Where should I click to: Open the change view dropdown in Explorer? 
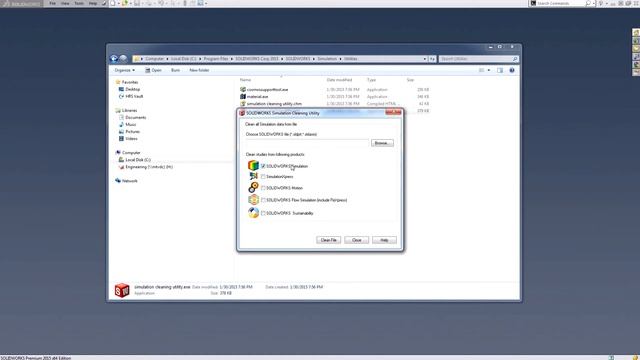pyautogui.click(x=489, y=70)
